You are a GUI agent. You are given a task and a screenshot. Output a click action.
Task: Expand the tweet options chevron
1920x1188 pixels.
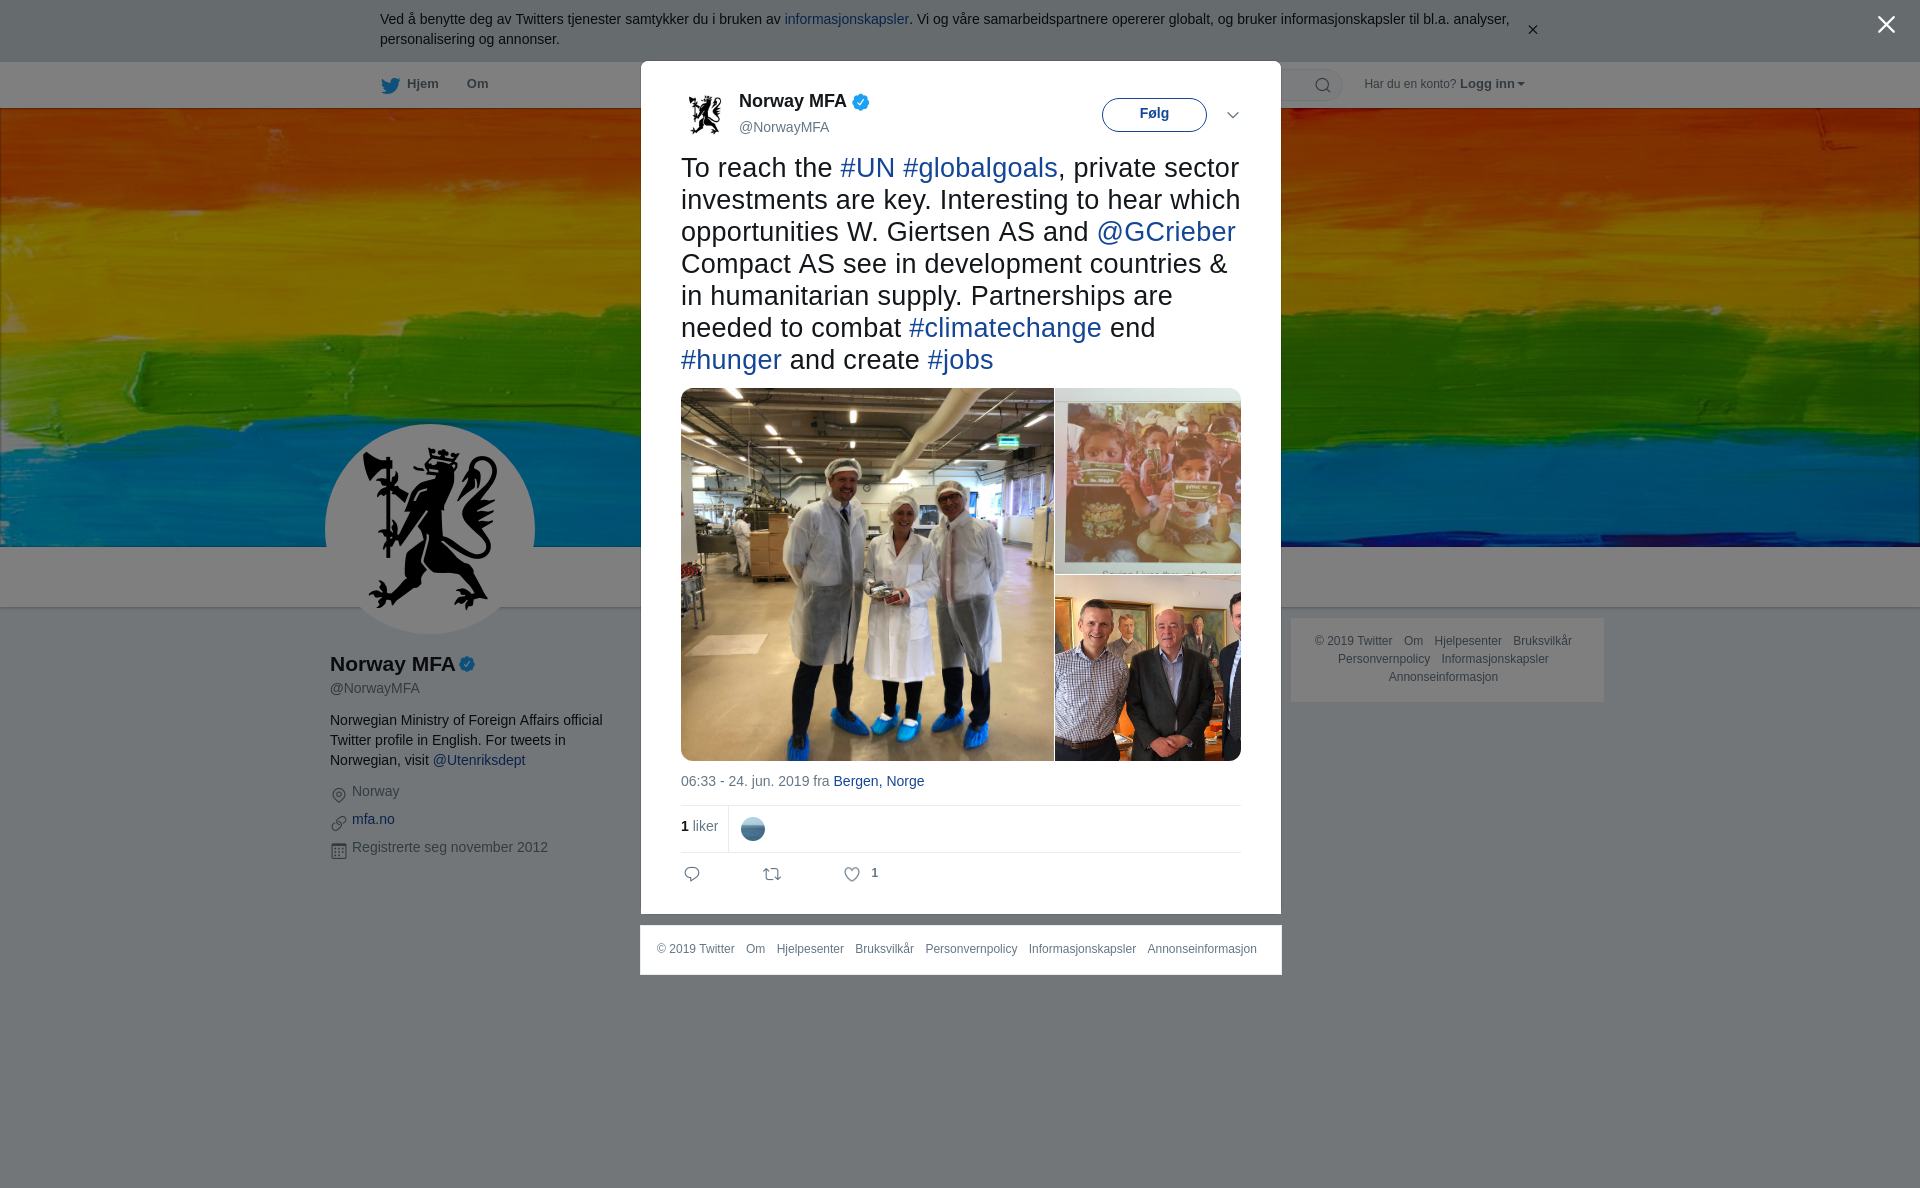(x=1233, y=115)
